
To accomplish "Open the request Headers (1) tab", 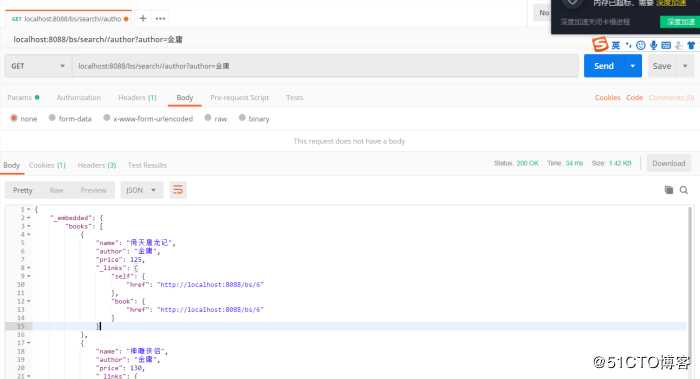I will [138, 97].
